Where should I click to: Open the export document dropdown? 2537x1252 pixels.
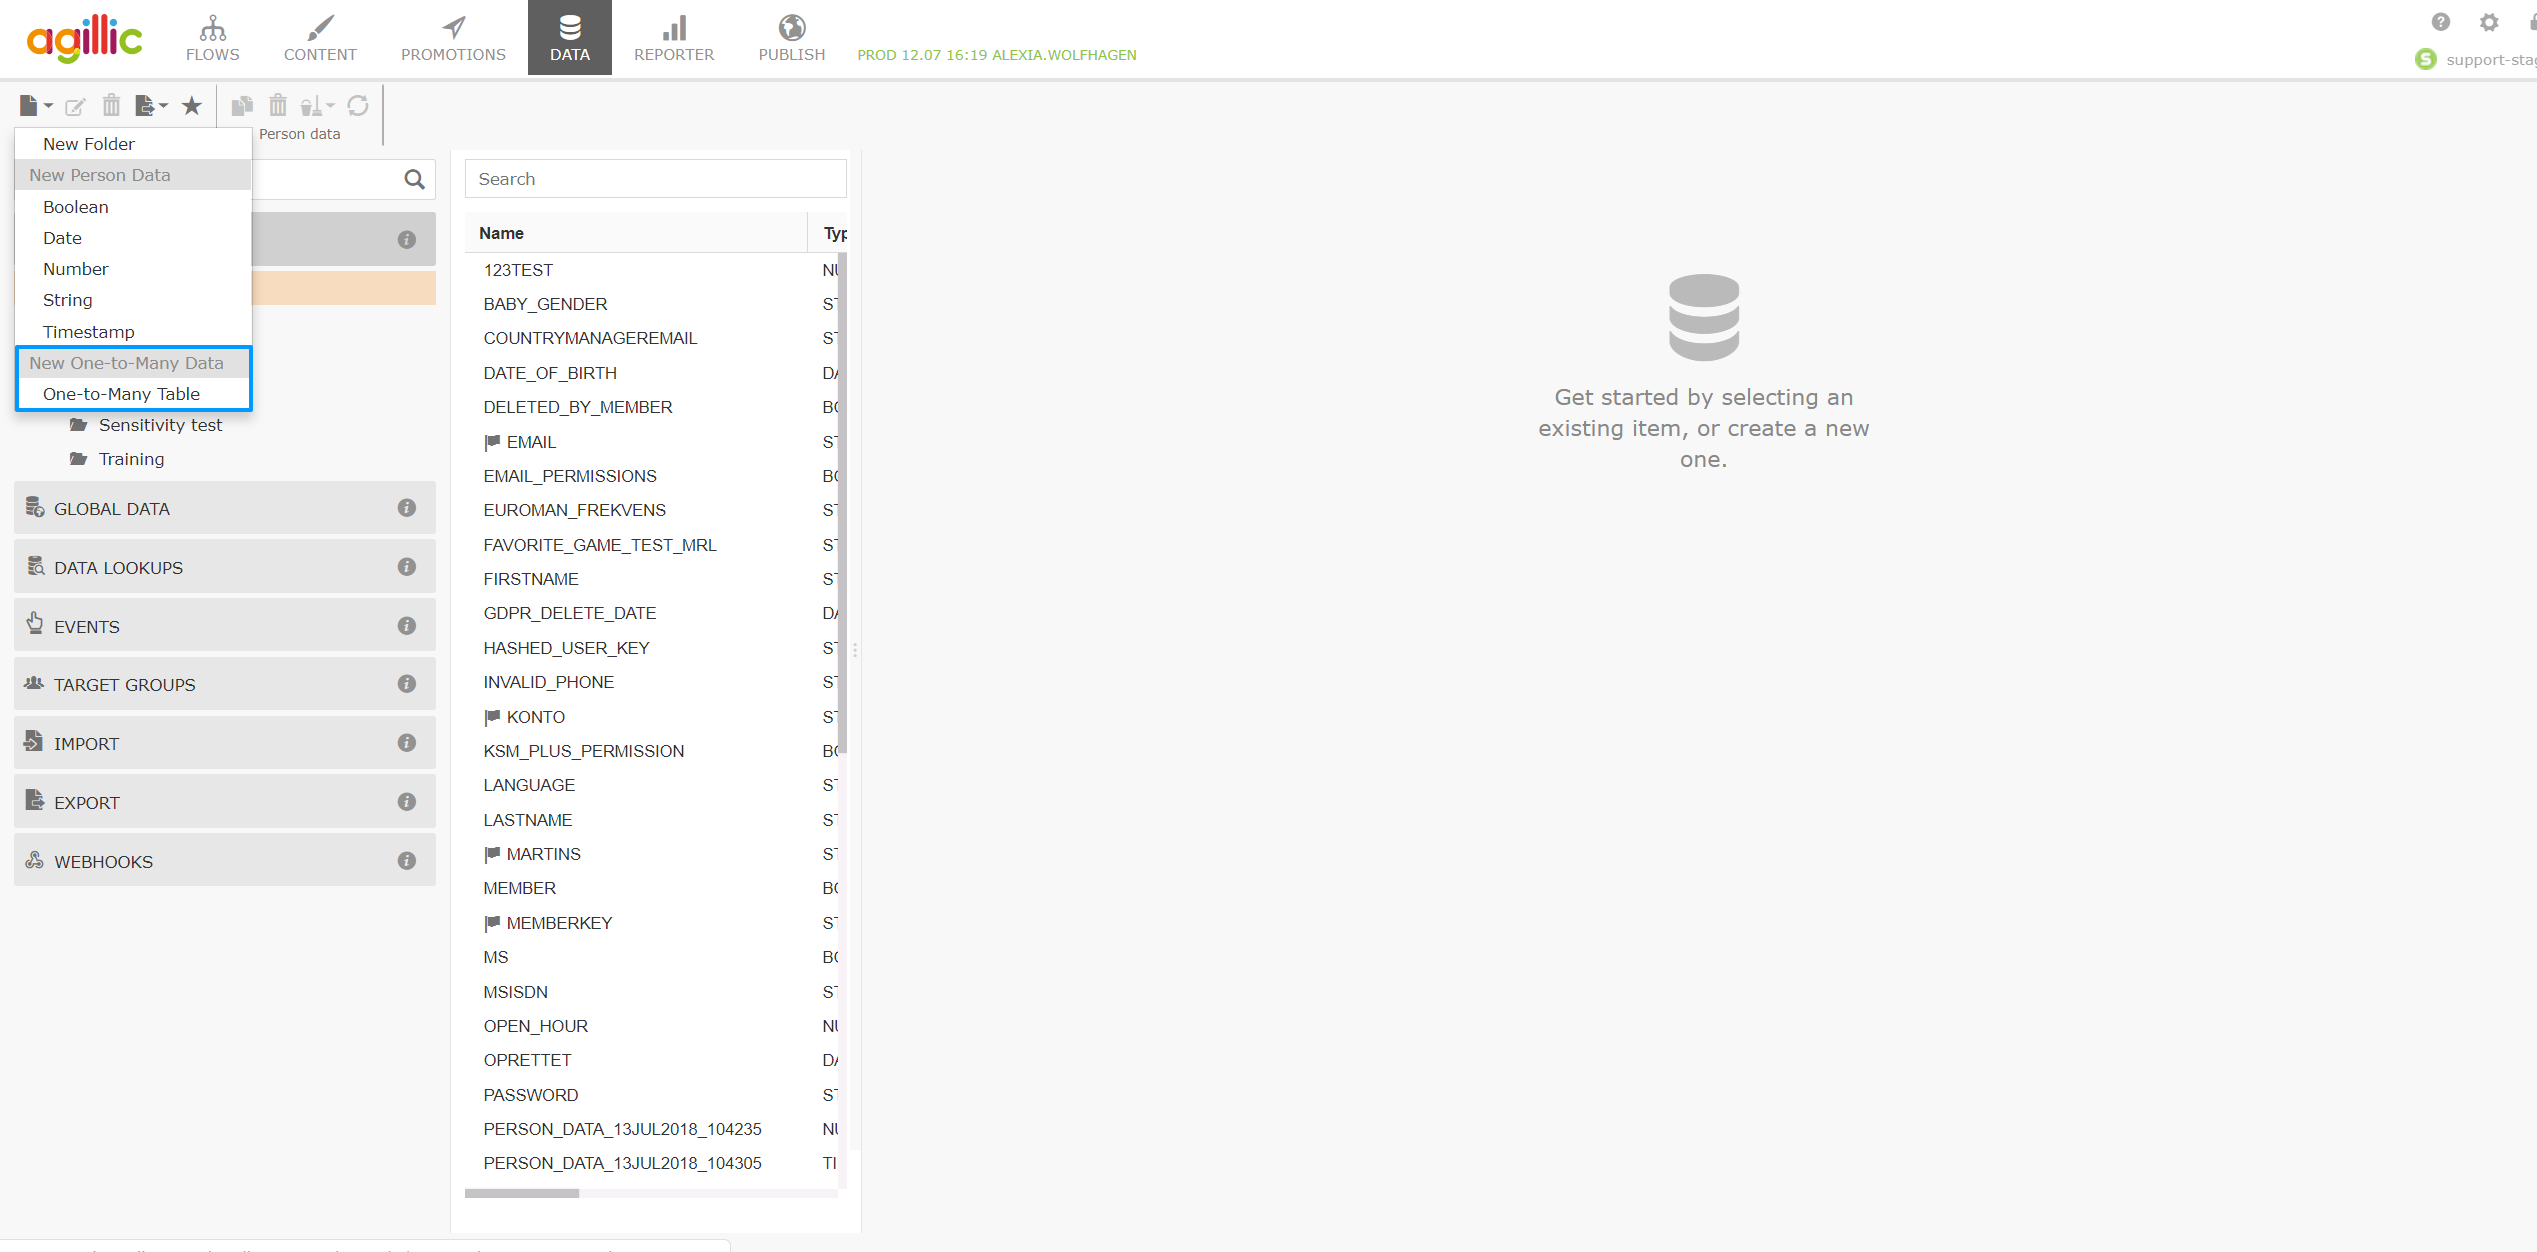pyautogui.click(x=152, y=106)
